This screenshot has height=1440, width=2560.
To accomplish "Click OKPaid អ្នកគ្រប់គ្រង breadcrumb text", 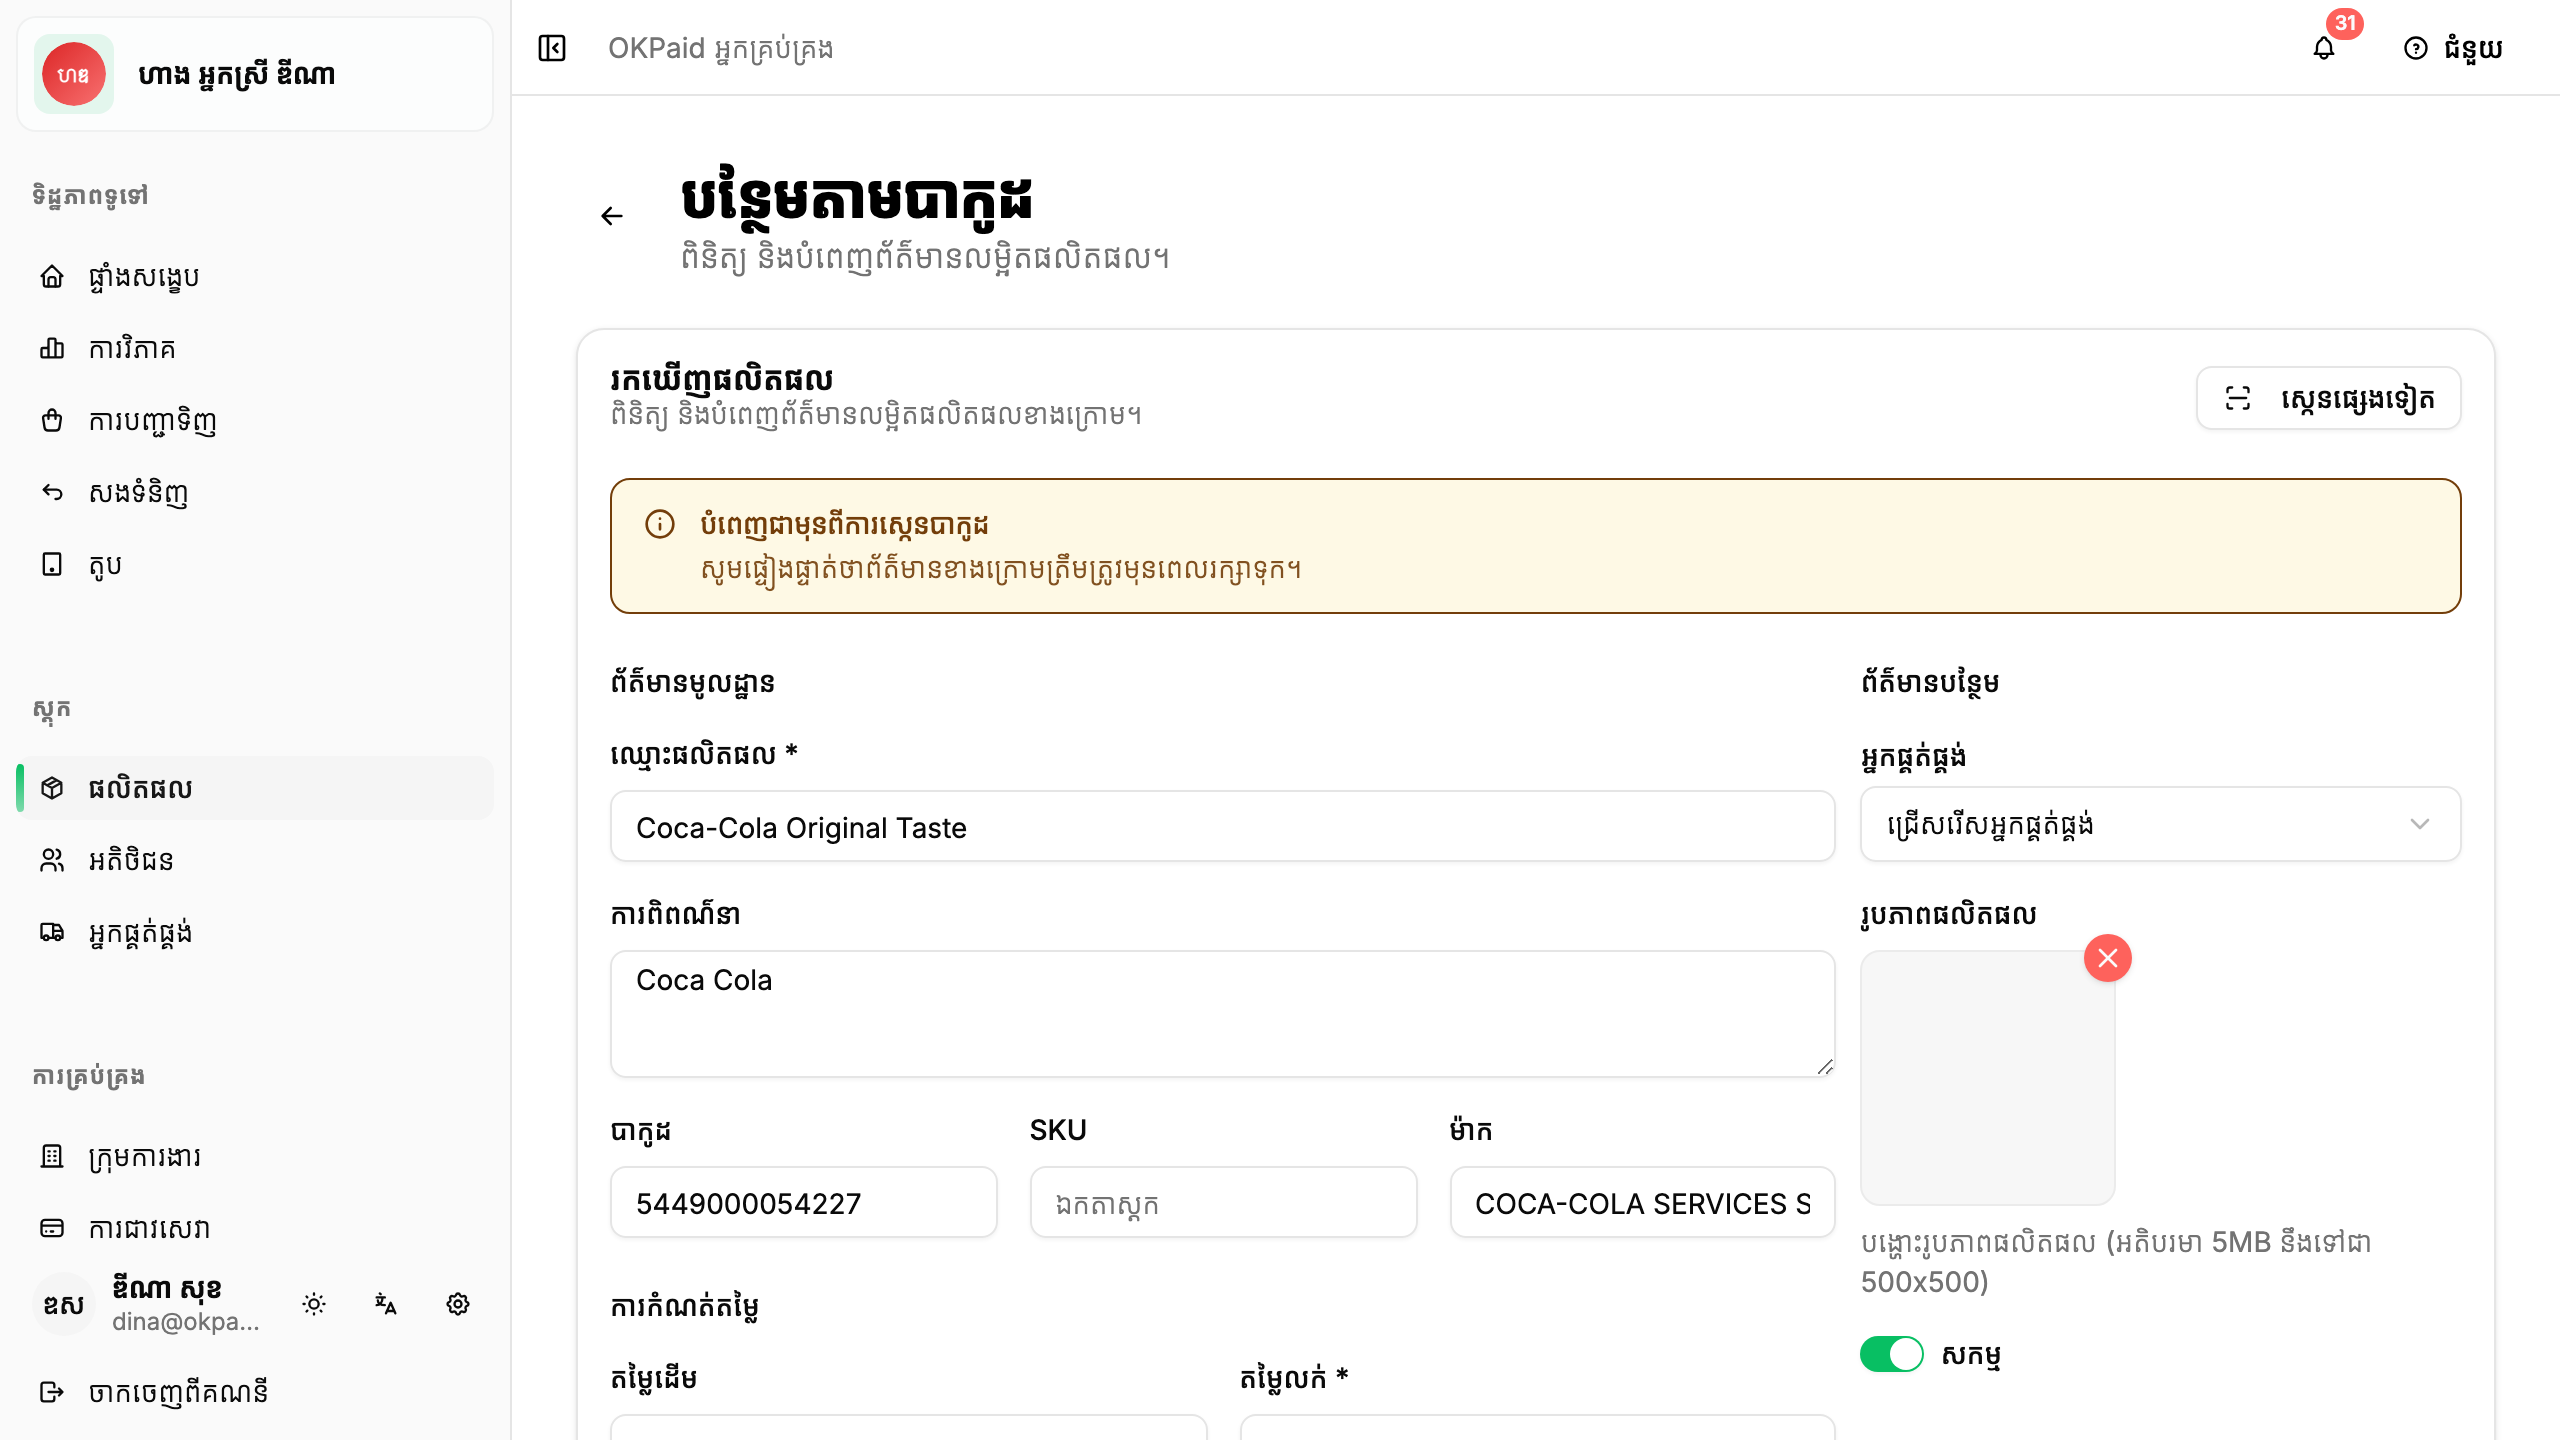I will point(720,48).
